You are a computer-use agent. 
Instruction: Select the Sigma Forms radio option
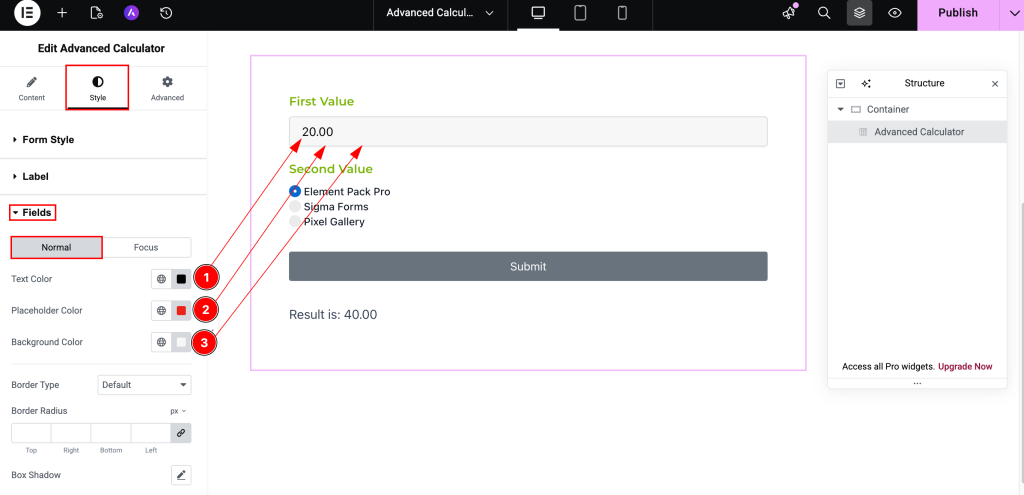pyautogui.click(x=295, y=206)
